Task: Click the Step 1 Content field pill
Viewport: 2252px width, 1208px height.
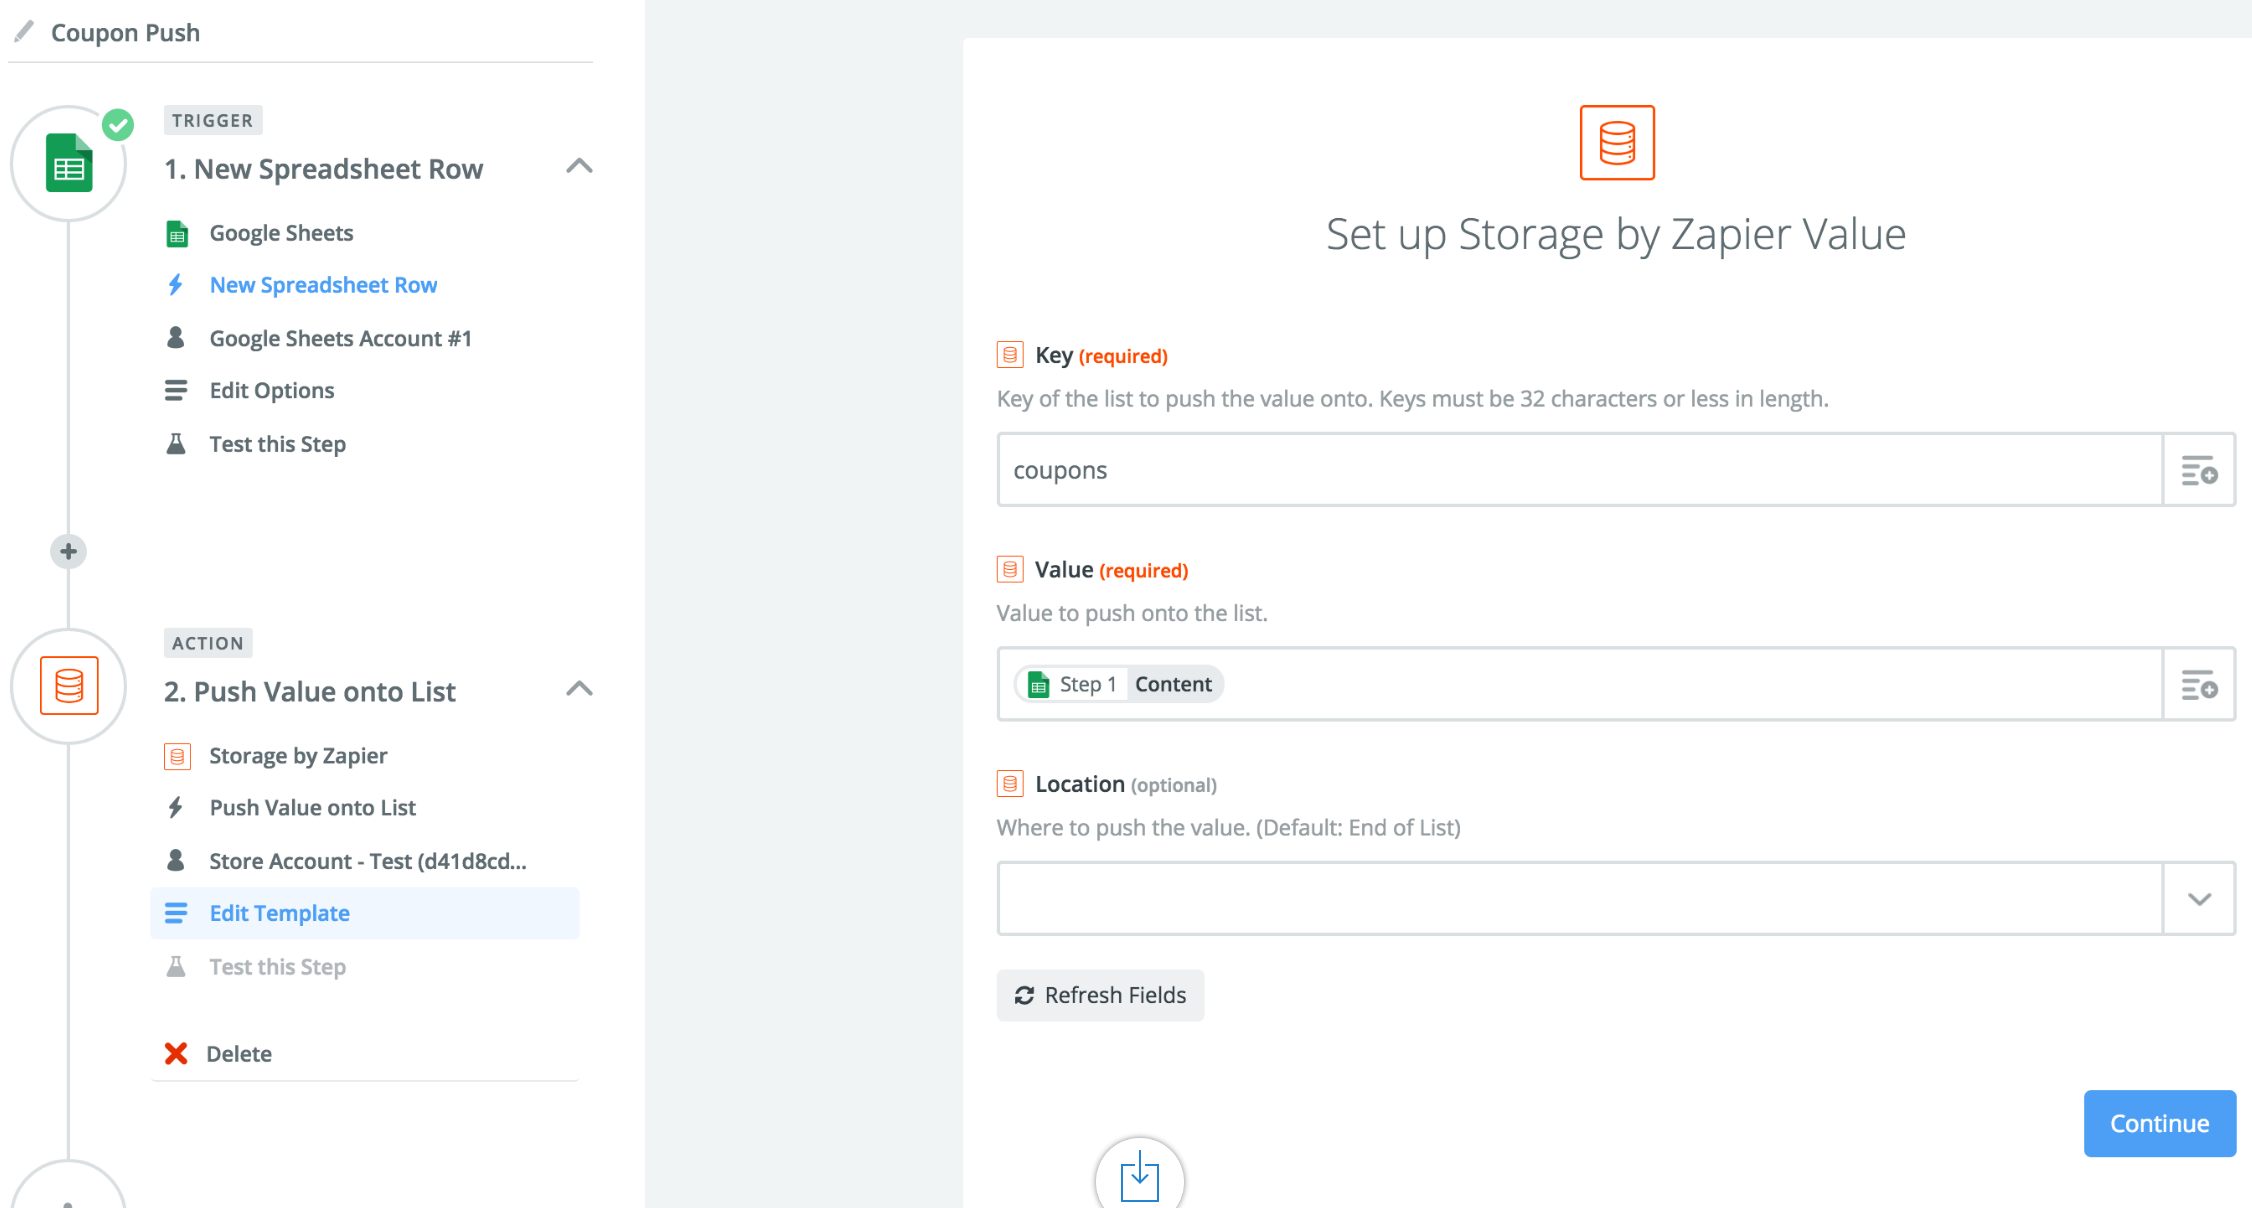Action: (x=1120, y=684)
